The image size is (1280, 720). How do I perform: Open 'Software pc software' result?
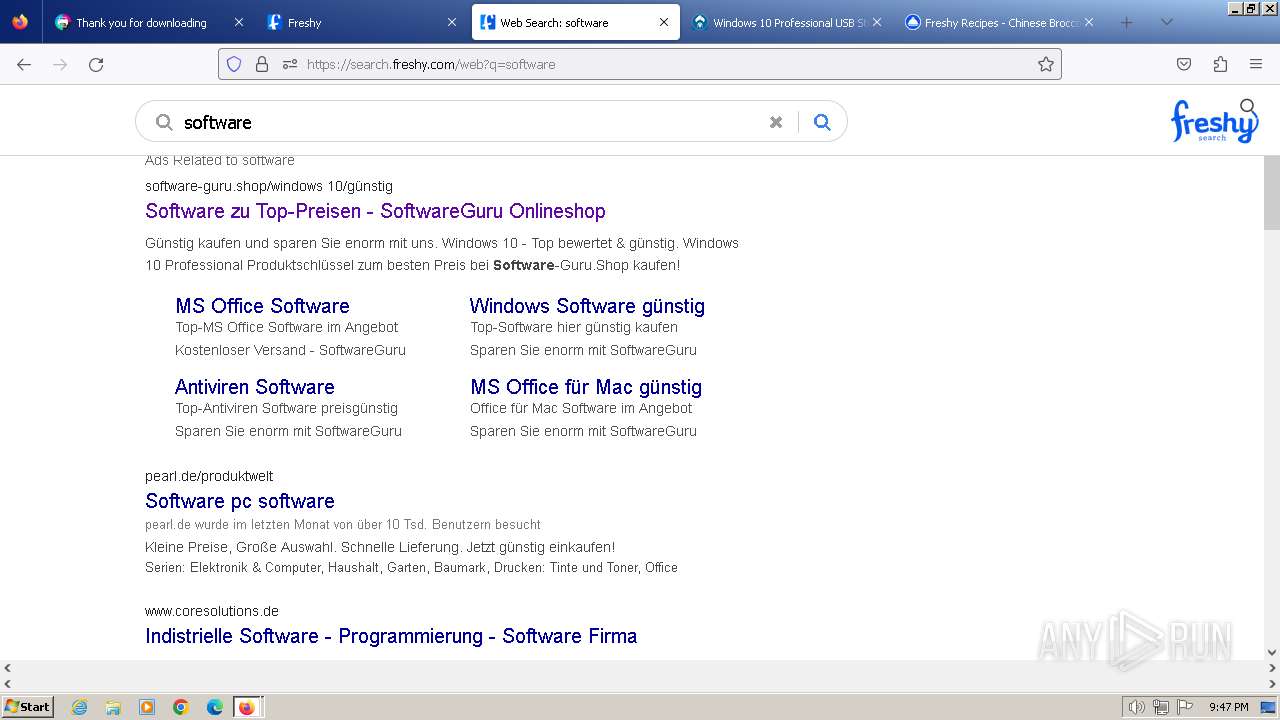[x=240, y=501]
